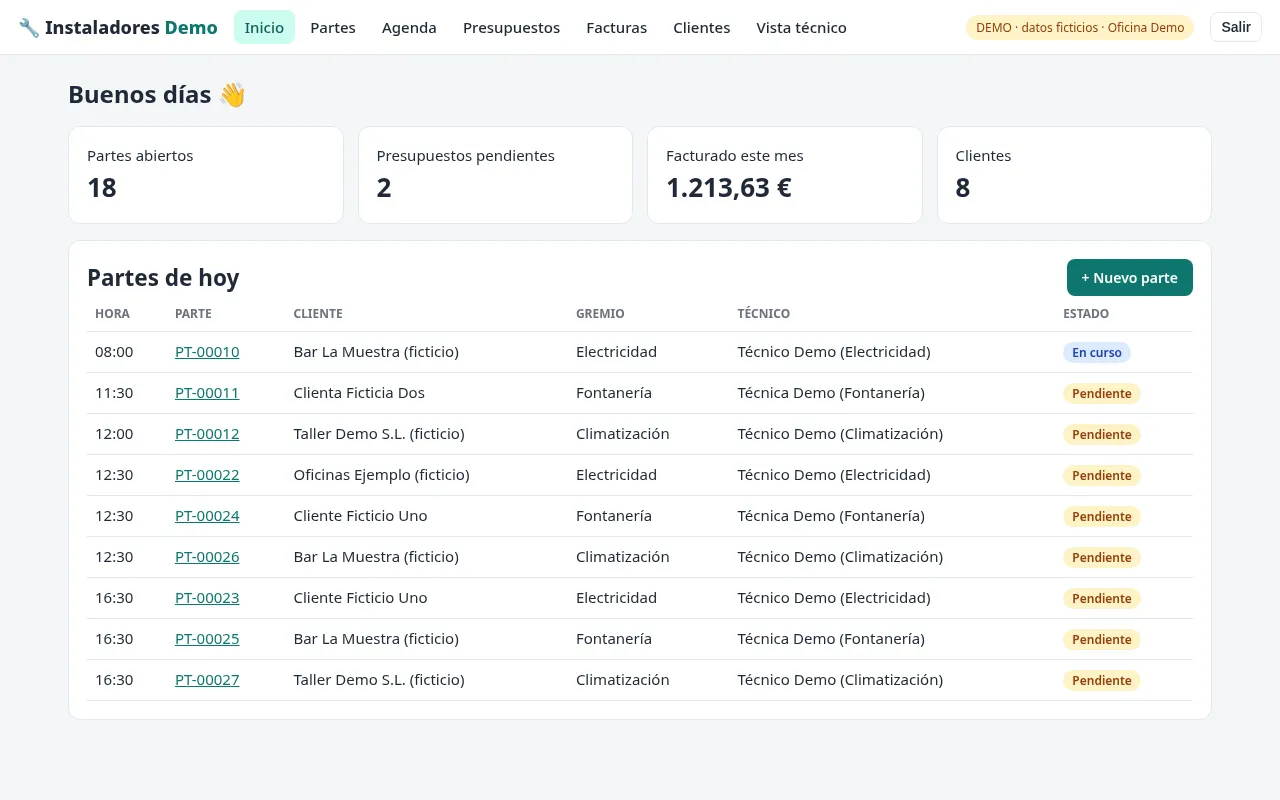Click the En curso status badge
This screenshot has width=1280, height=800.
coord(1097,352)
